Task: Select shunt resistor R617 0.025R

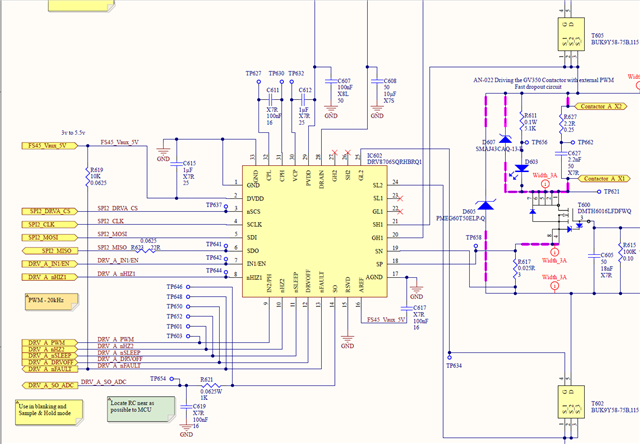Action: (515, 267)
